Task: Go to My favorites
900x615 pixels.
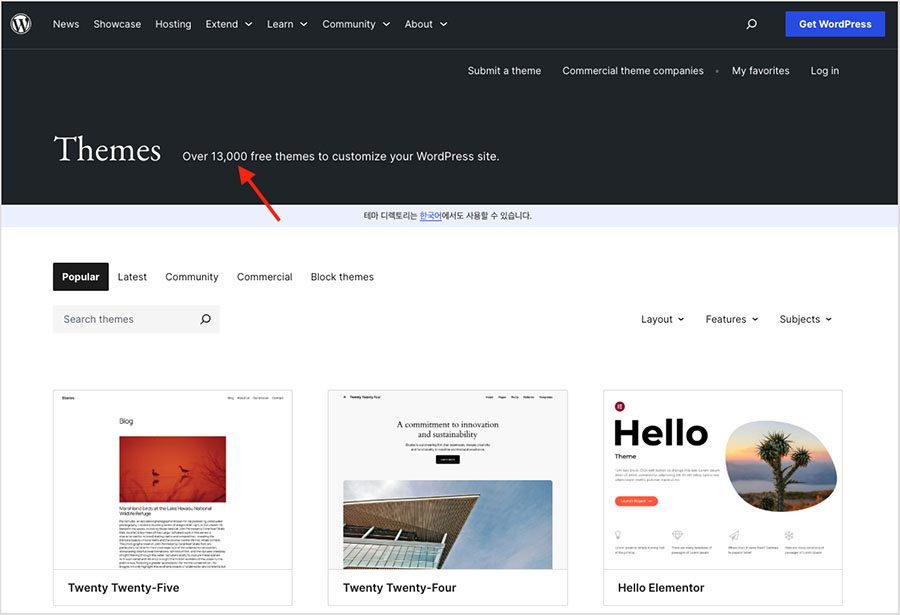Action: coord(761,71)
